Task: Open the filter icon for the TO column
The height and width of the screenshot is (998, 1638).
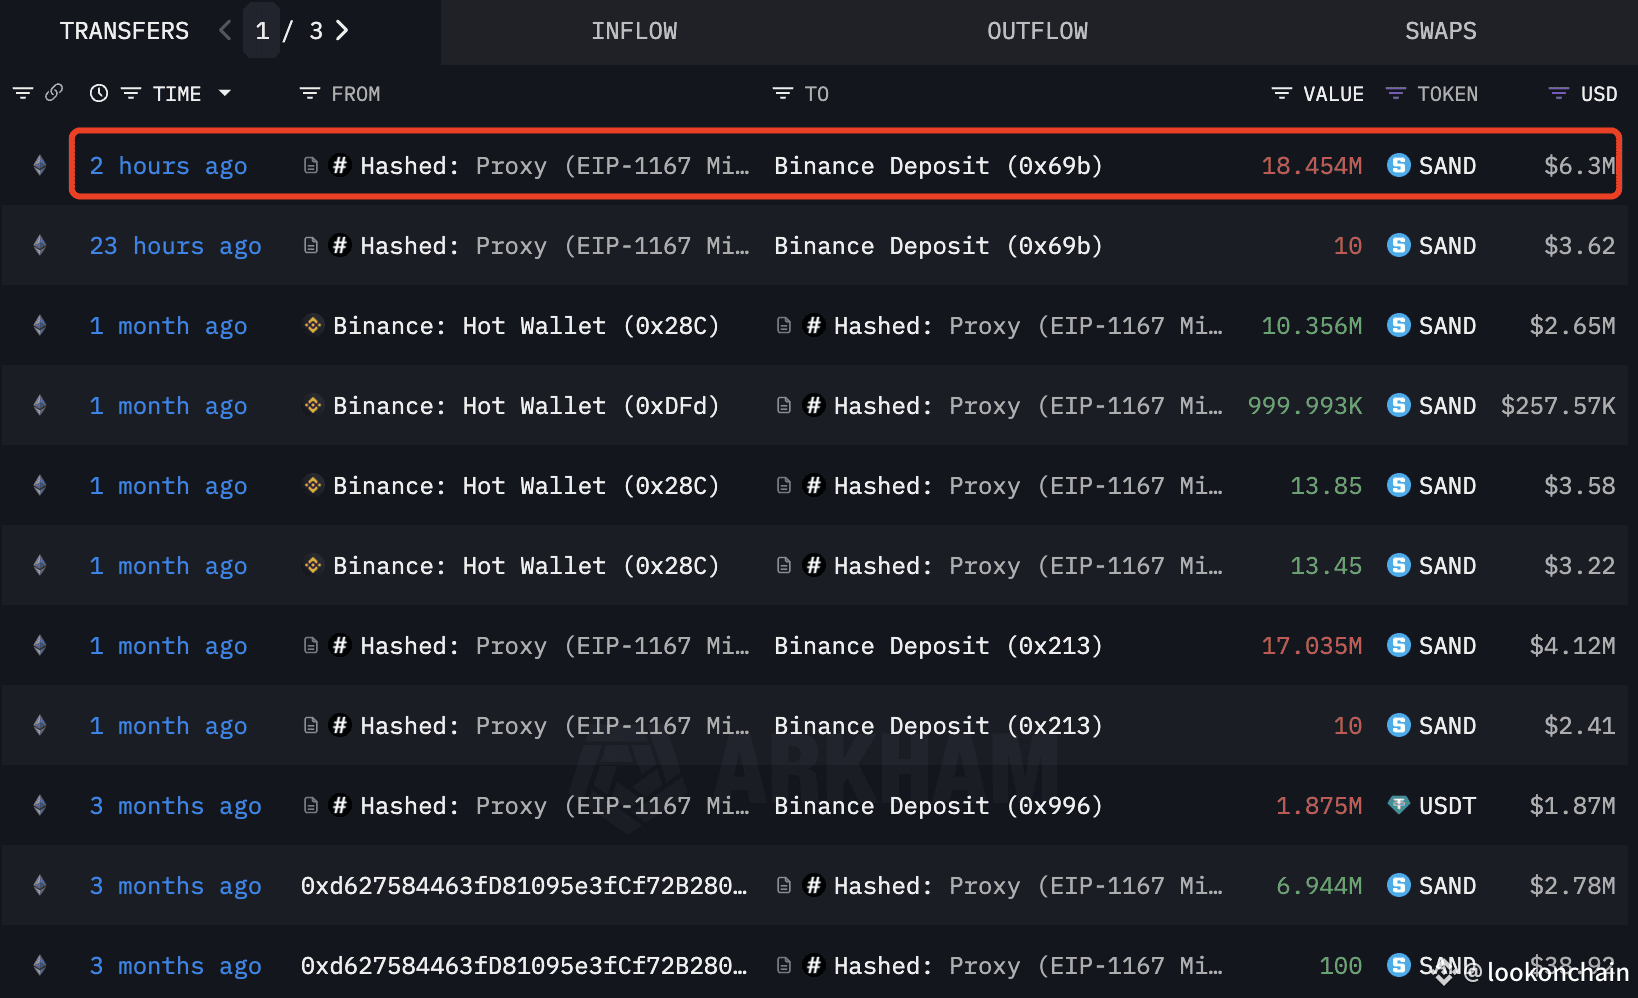Action: coord(783,93)
